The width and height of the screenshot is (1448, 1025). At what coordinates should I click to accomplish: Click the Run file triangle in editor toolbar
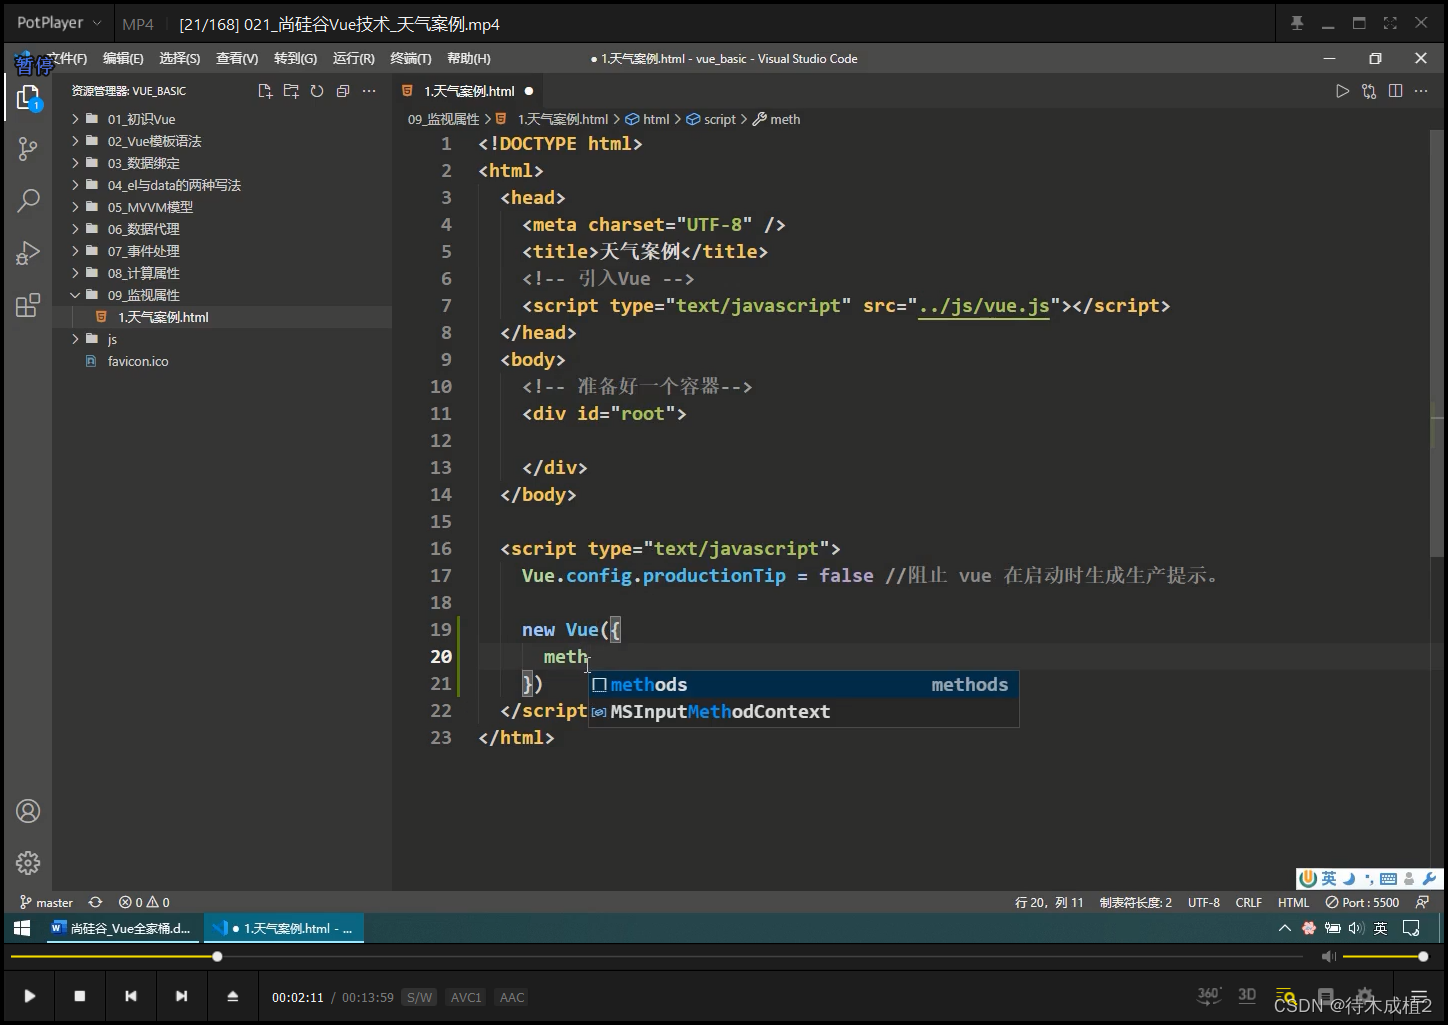point(1342,91)
